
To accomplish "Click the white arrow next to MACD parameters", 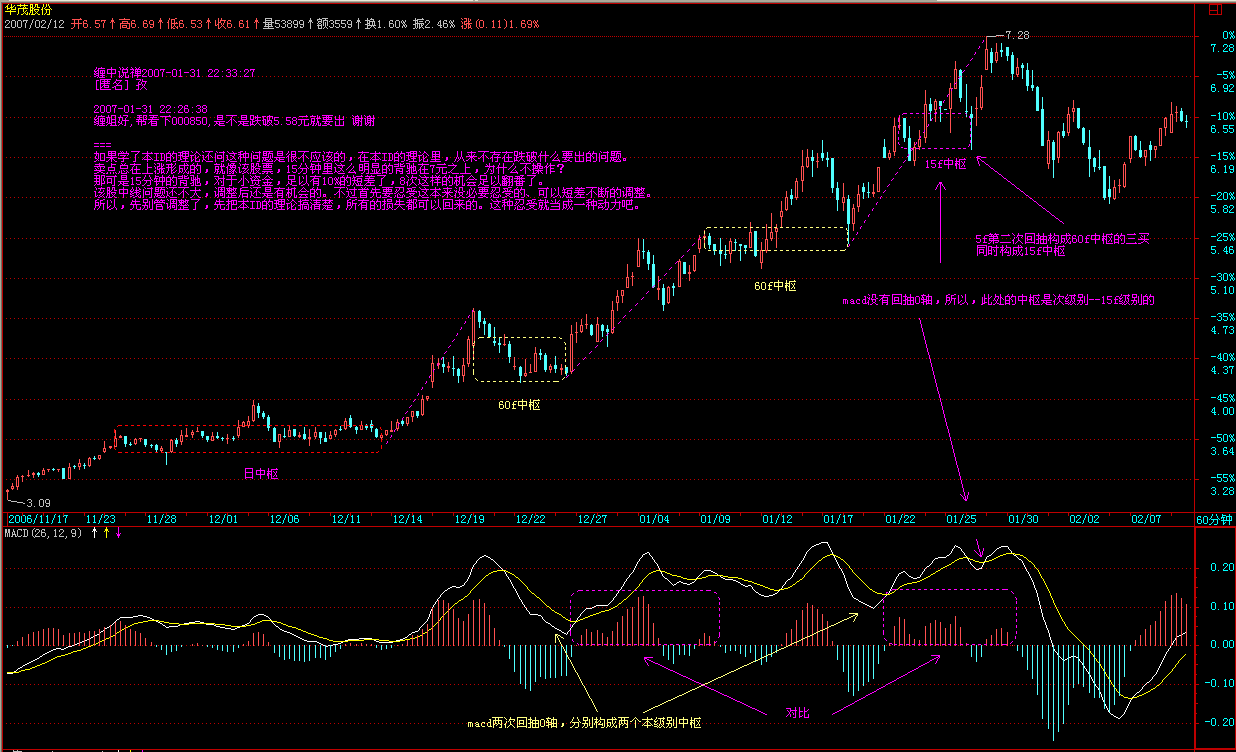I will click(95, 533).
